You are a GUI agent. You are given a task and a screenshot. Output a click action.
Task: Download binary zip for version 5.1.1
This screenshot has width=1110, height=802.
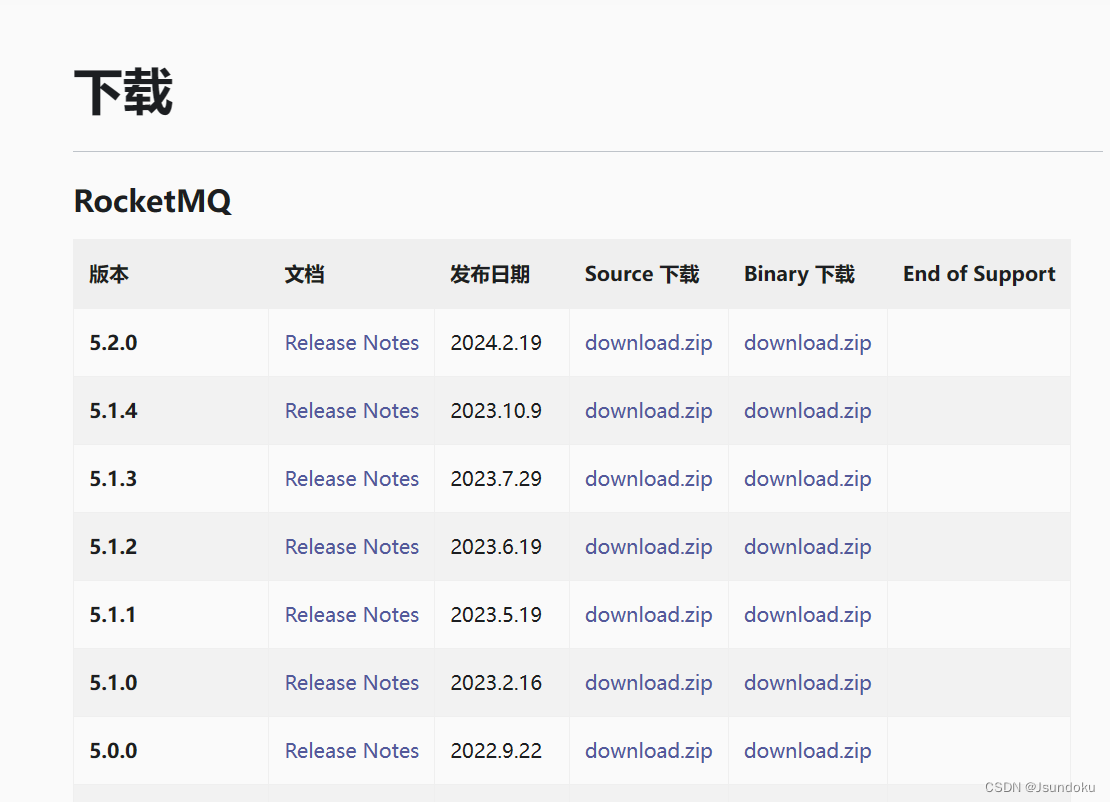pos(808,614)
